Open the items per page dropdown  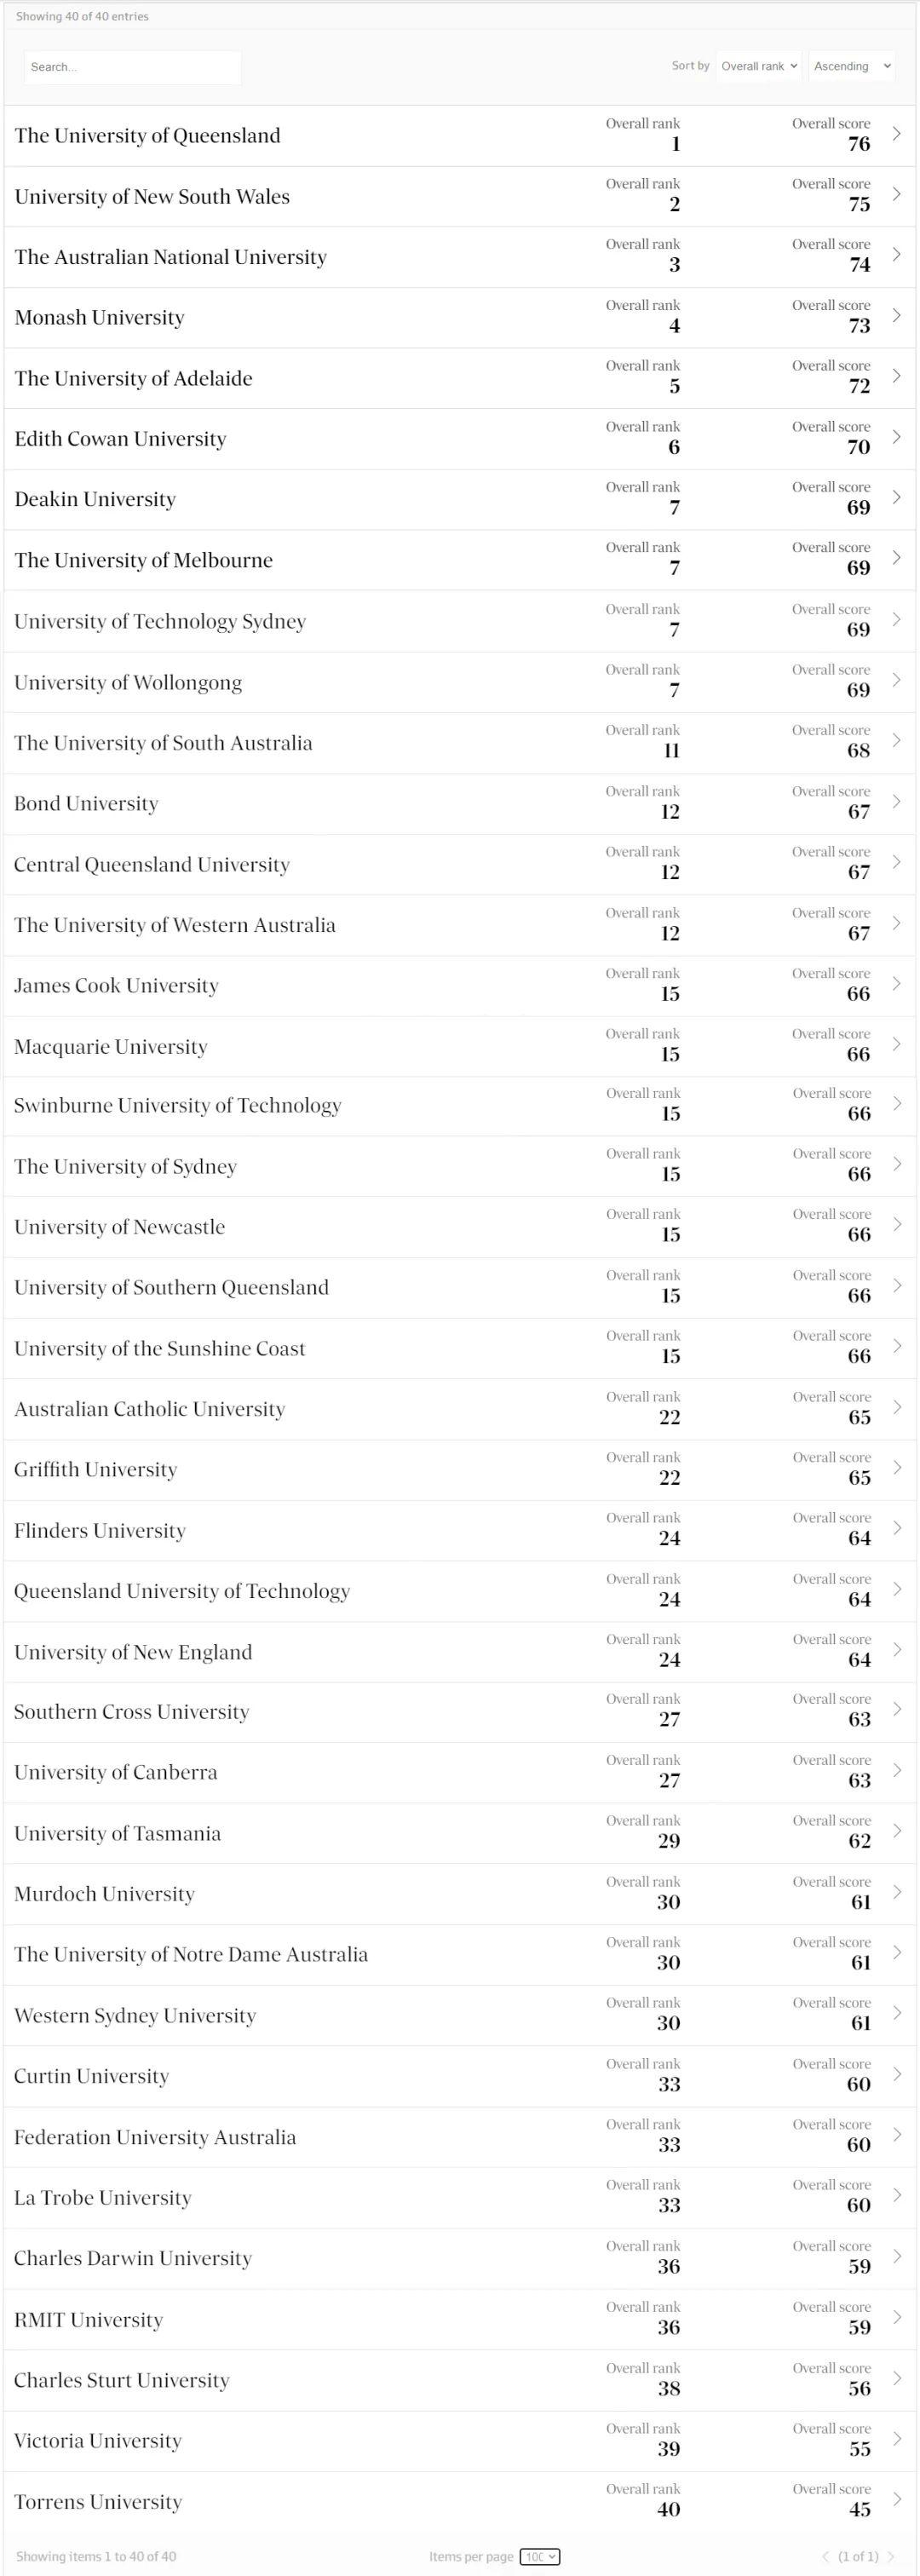coord(540,2556)
